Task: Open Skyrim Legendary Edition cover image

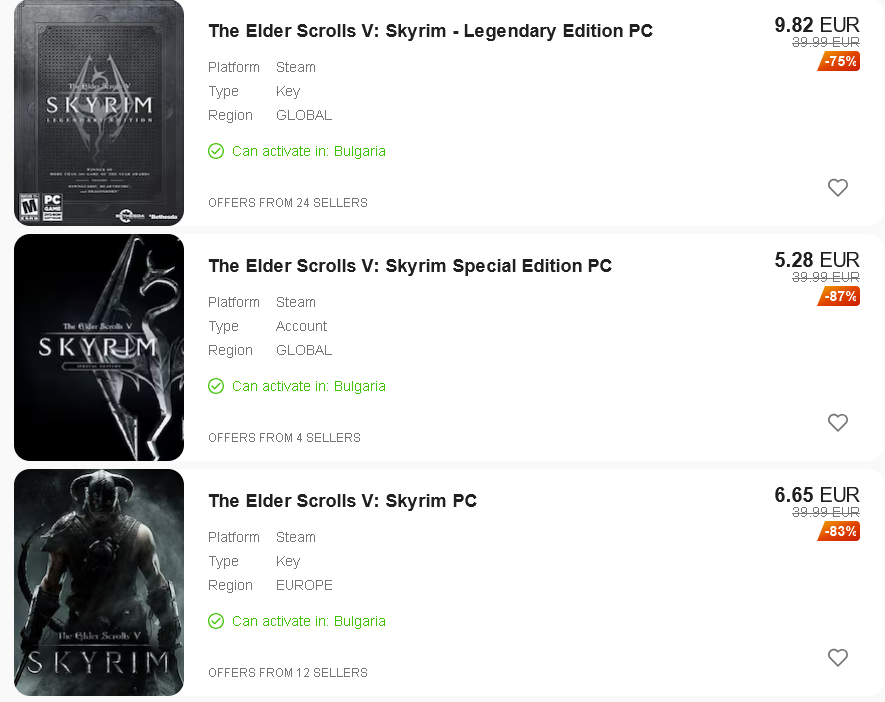Action: pyautogui.click(x=99, y=112)
